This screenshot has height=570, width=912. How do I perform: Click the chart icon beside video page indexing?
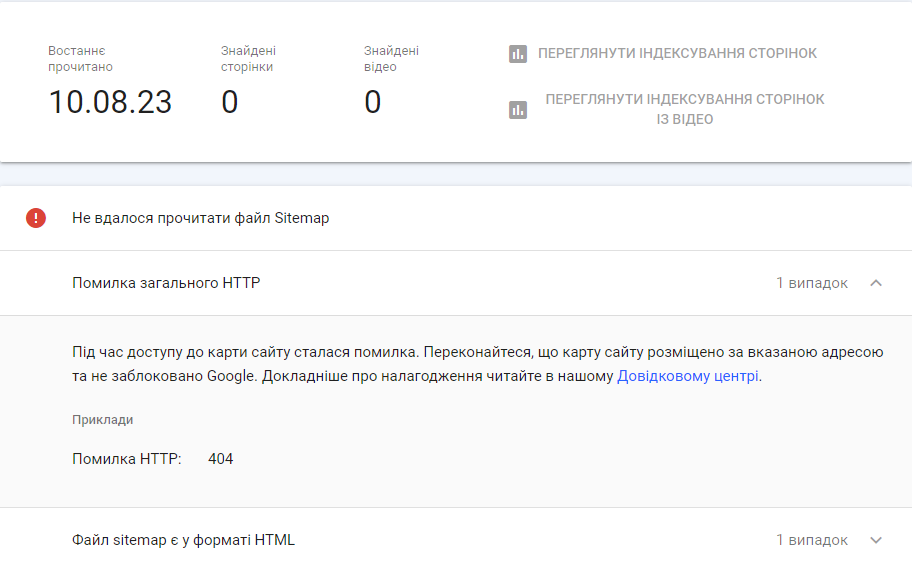517,110
